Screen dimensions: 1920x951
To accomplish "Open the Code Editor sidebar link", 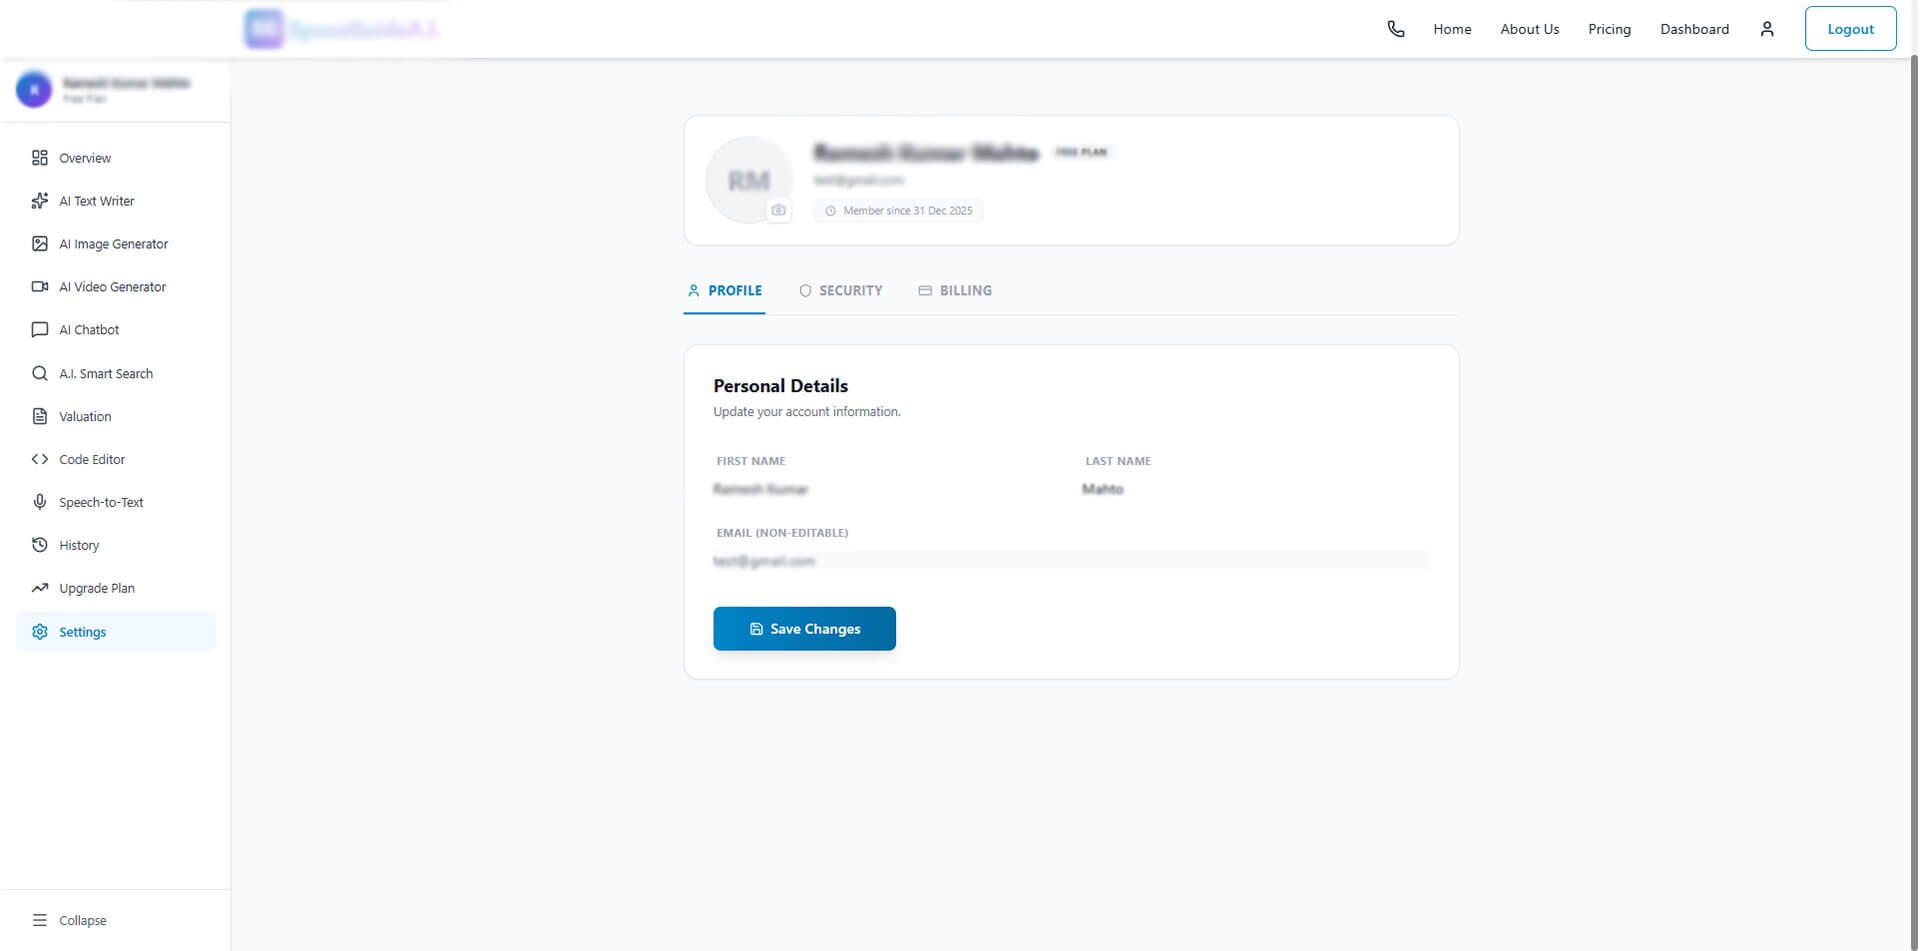I will click(x=116, y=459).
